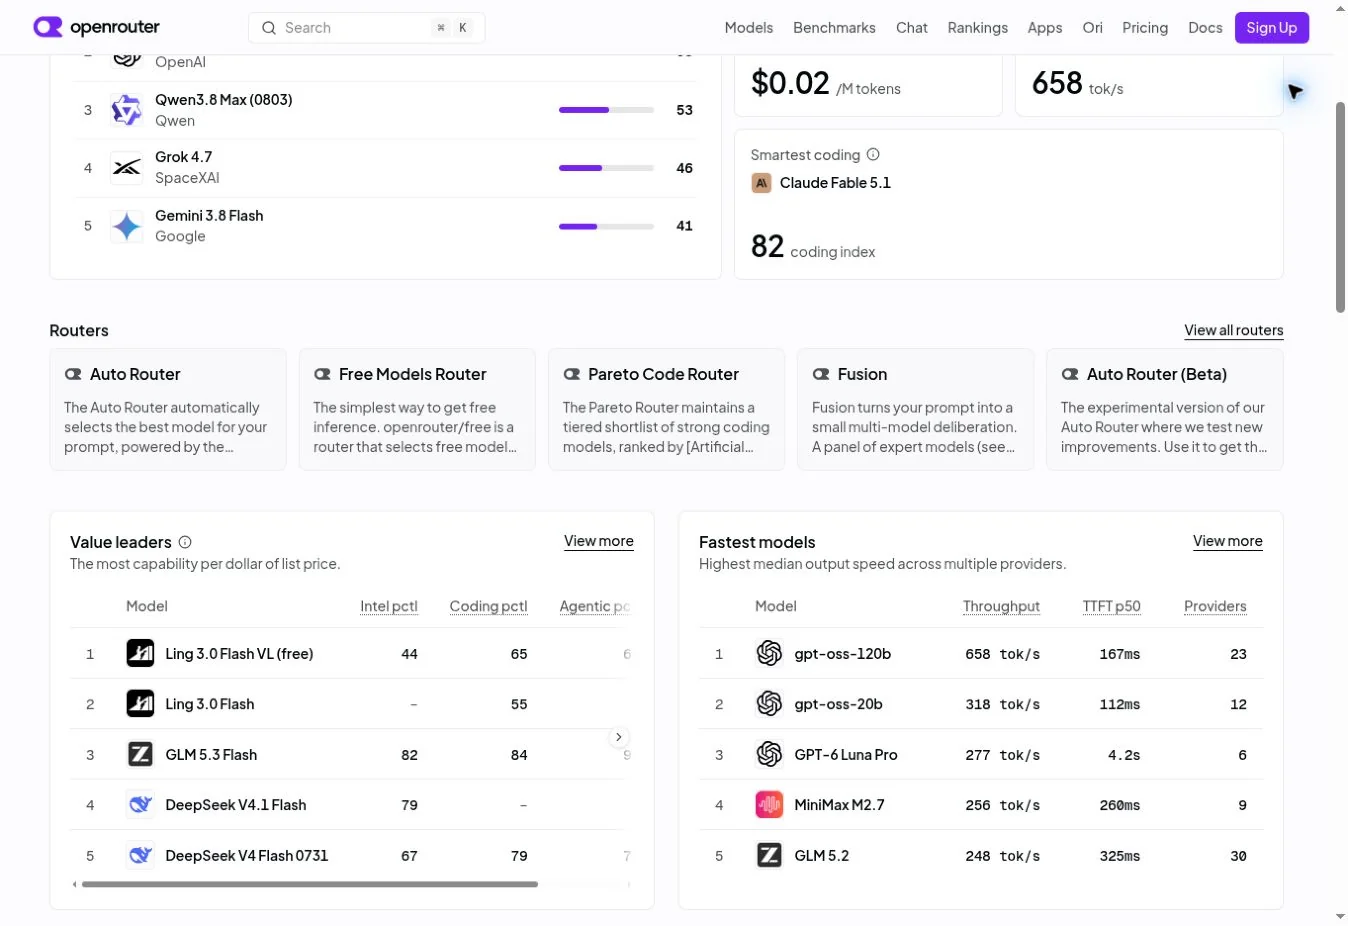This screenshot has height=926, width=1348.
Task: Open the Qwen3.8 Max model logo
Action: [x=127, y=110]
